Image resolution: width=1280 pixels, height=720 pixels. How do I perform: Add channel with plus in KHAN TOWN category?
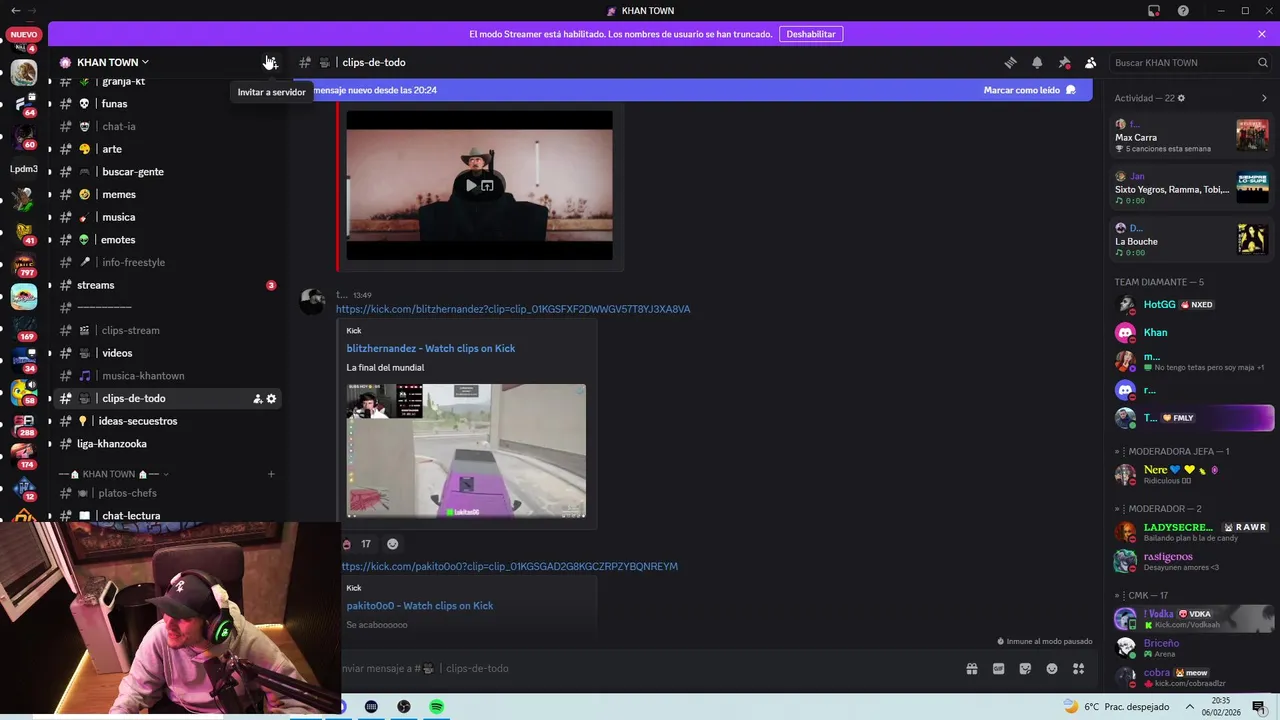(x=271, y=474)
